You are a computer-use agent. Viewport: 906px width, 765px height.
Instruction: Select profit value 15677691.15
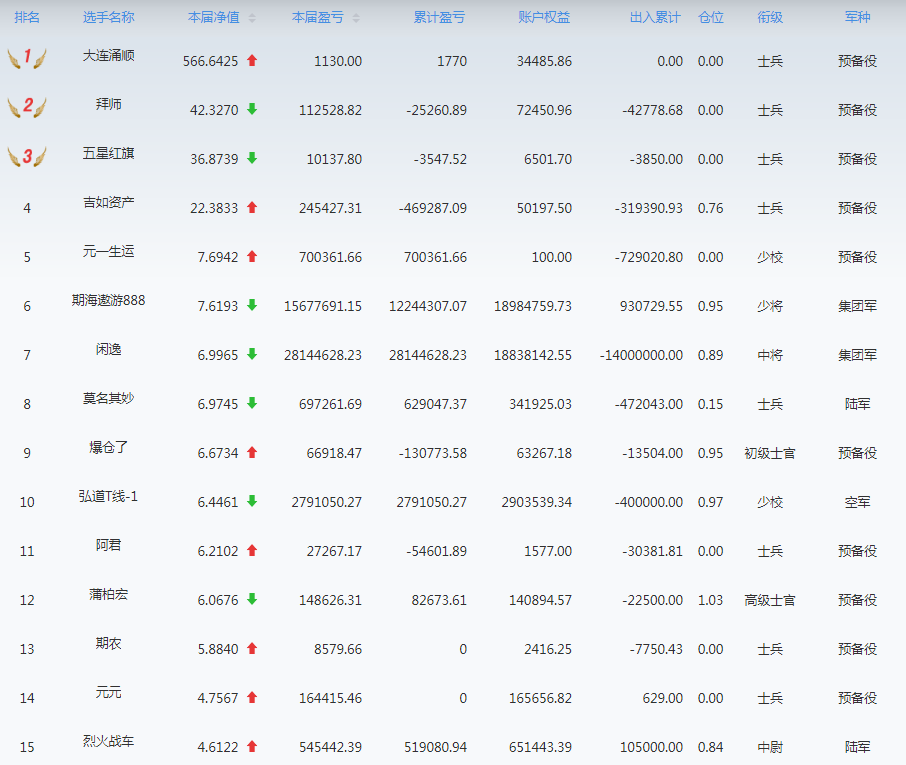pos(323,306)
